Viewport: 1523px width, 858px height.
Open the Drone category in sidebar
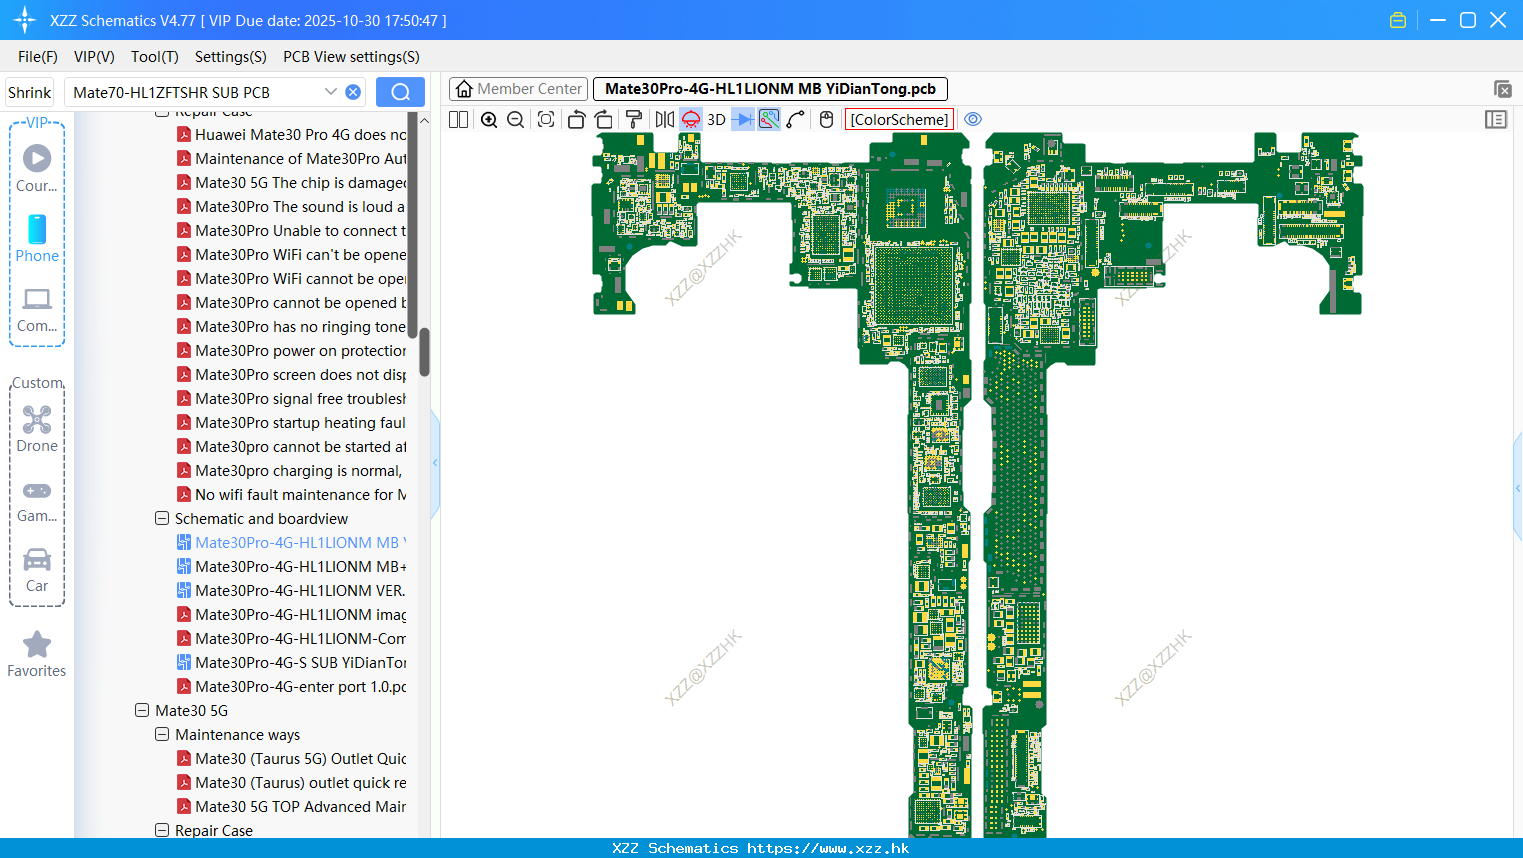(37, 429)
